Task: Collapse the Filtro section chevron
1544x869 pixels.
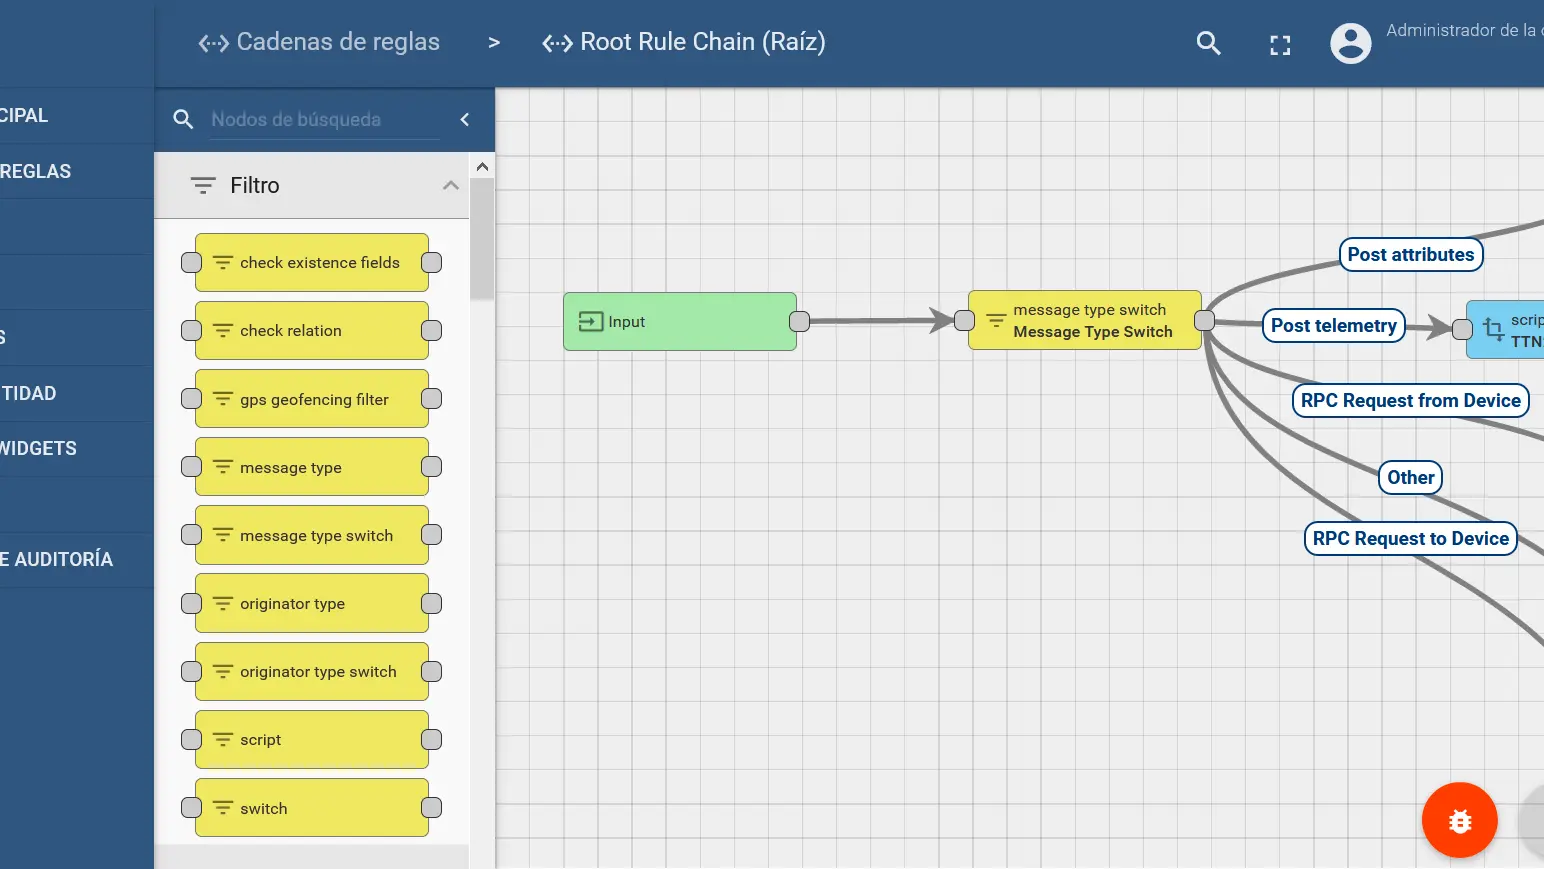Action: (451, 185)
